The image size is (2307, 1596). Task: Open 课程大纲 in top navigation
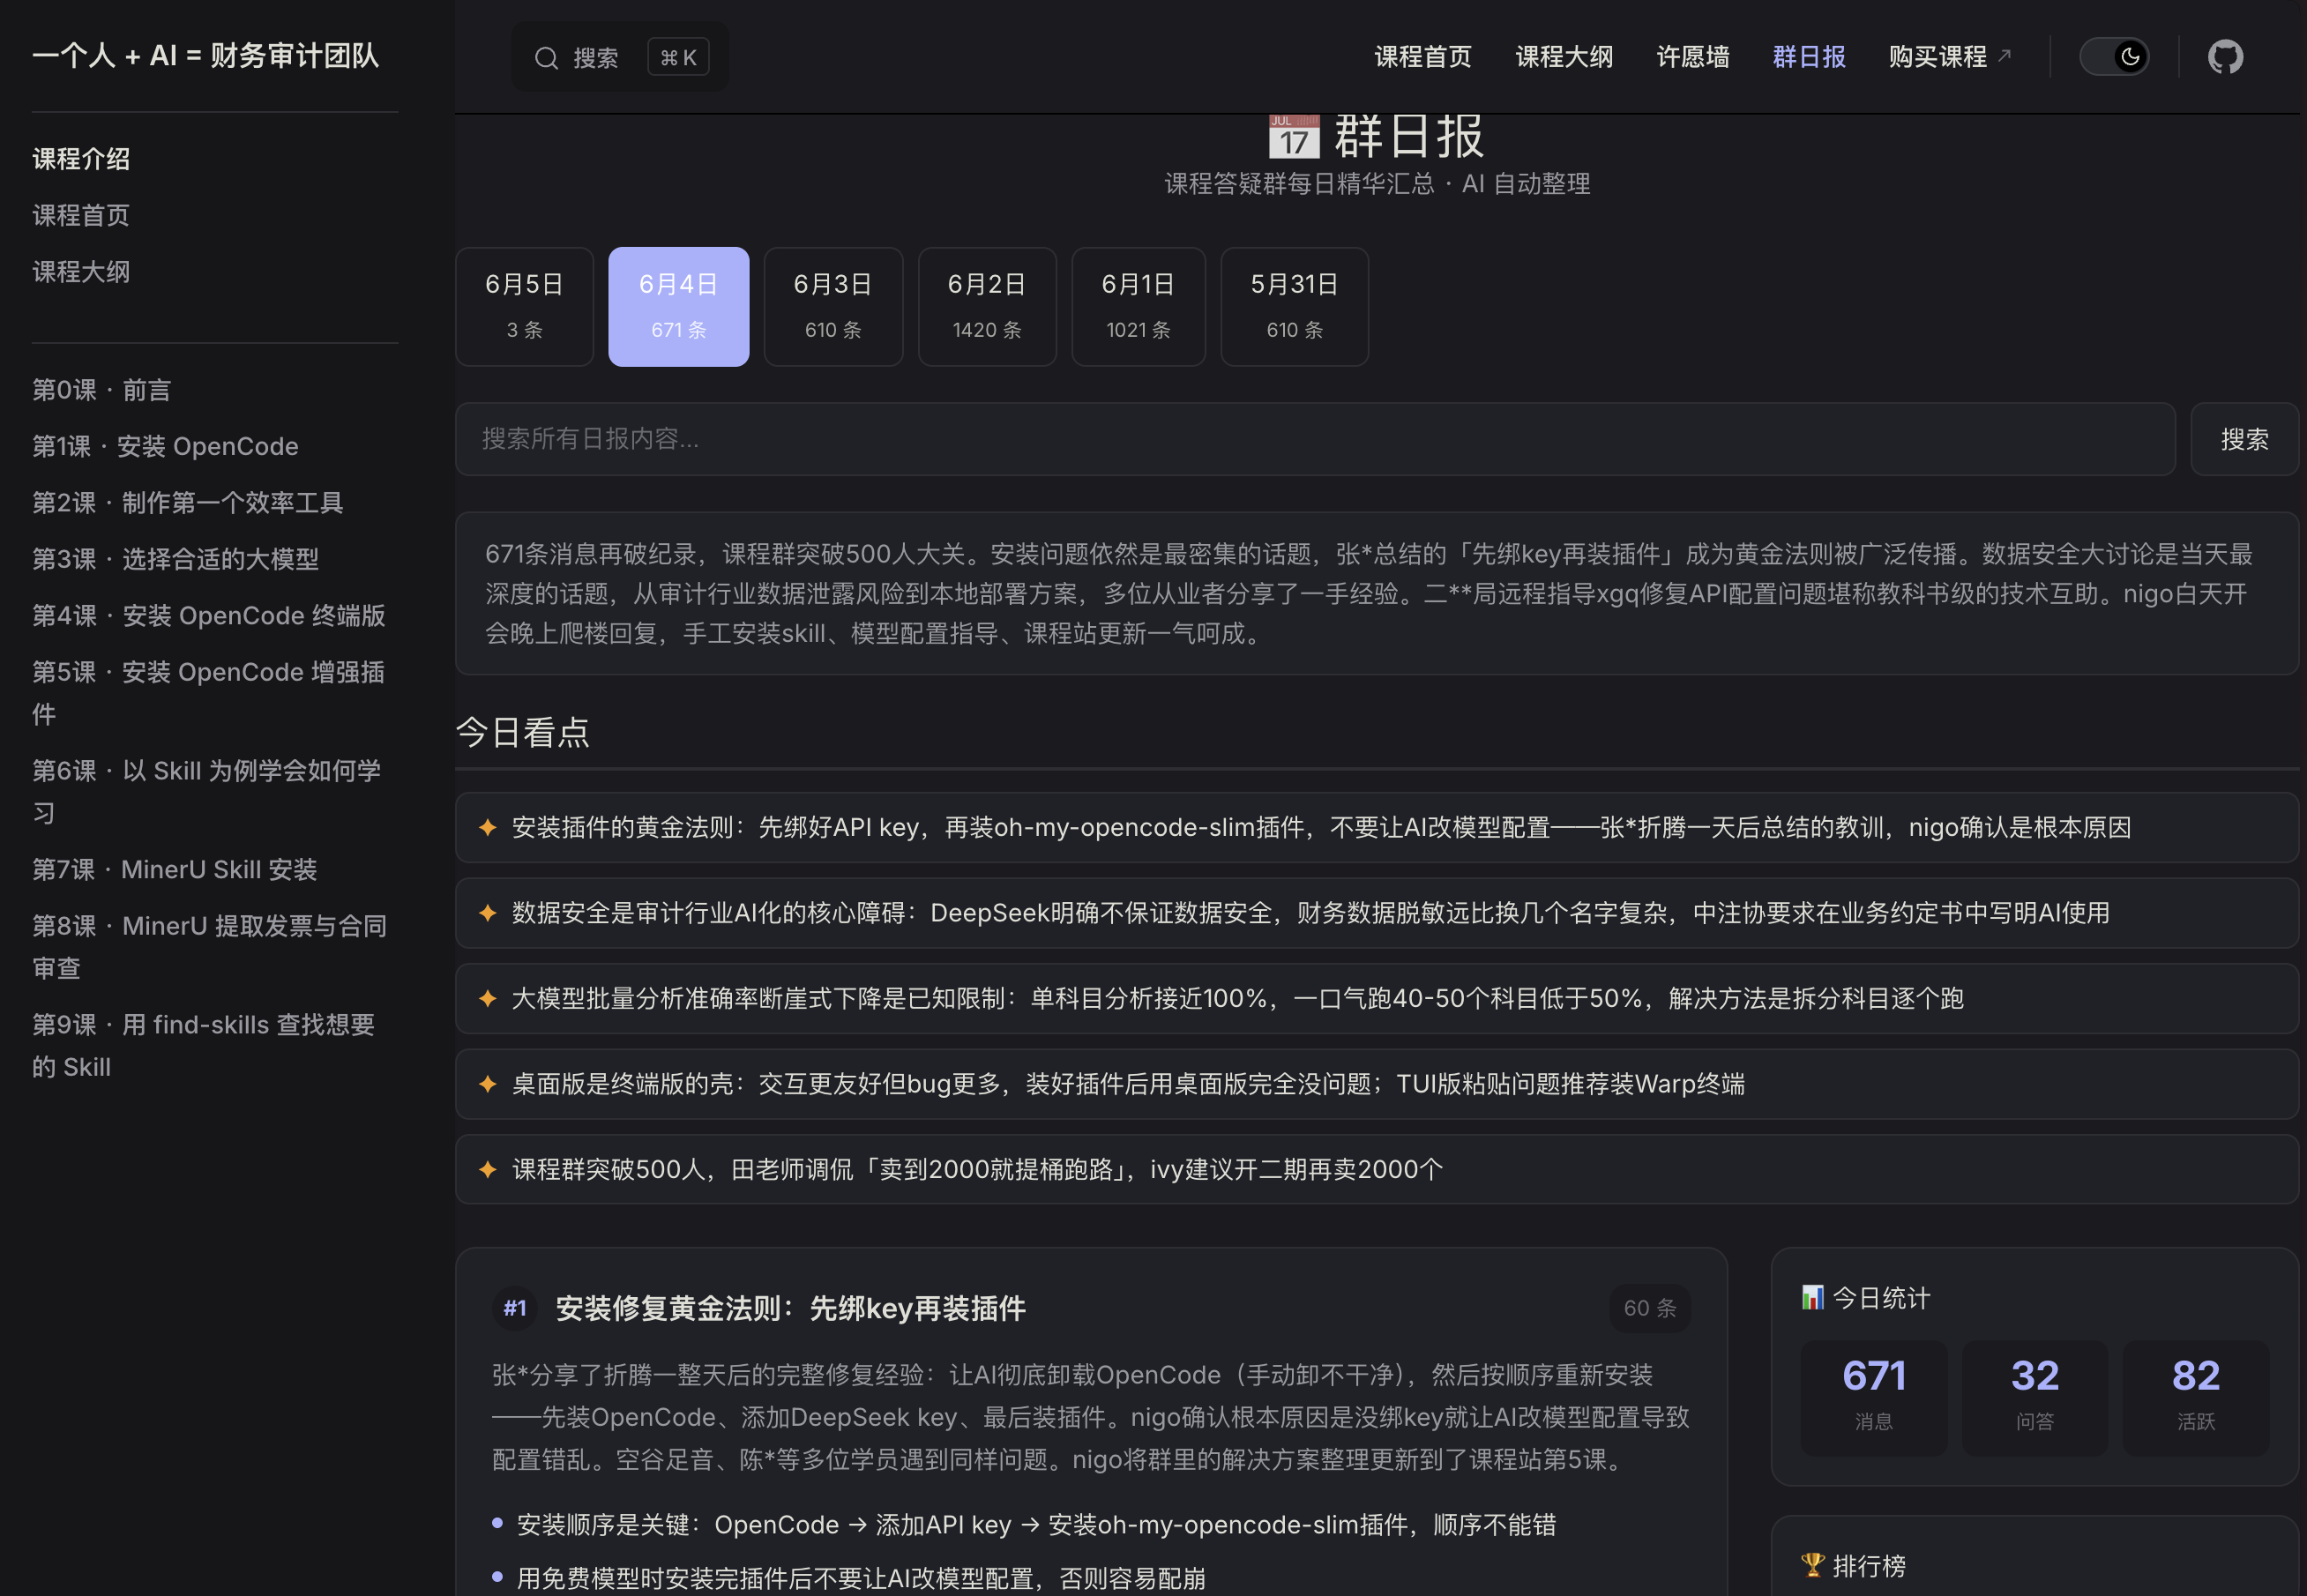click(x=1564, y=57)
